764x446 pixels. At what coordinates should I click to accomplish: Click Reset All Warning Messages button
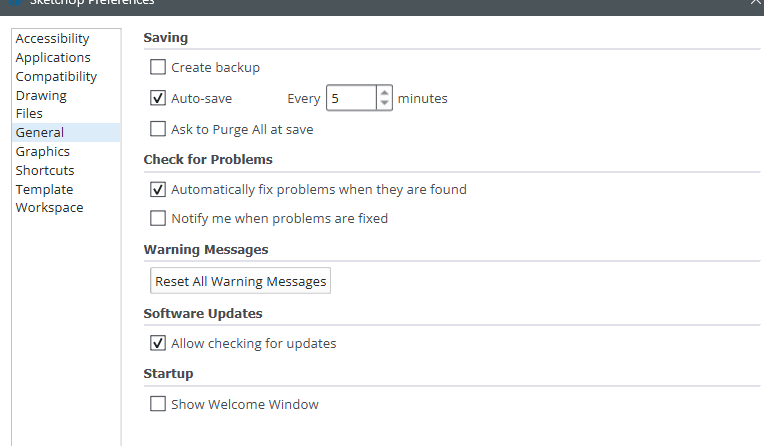point(240,281)
